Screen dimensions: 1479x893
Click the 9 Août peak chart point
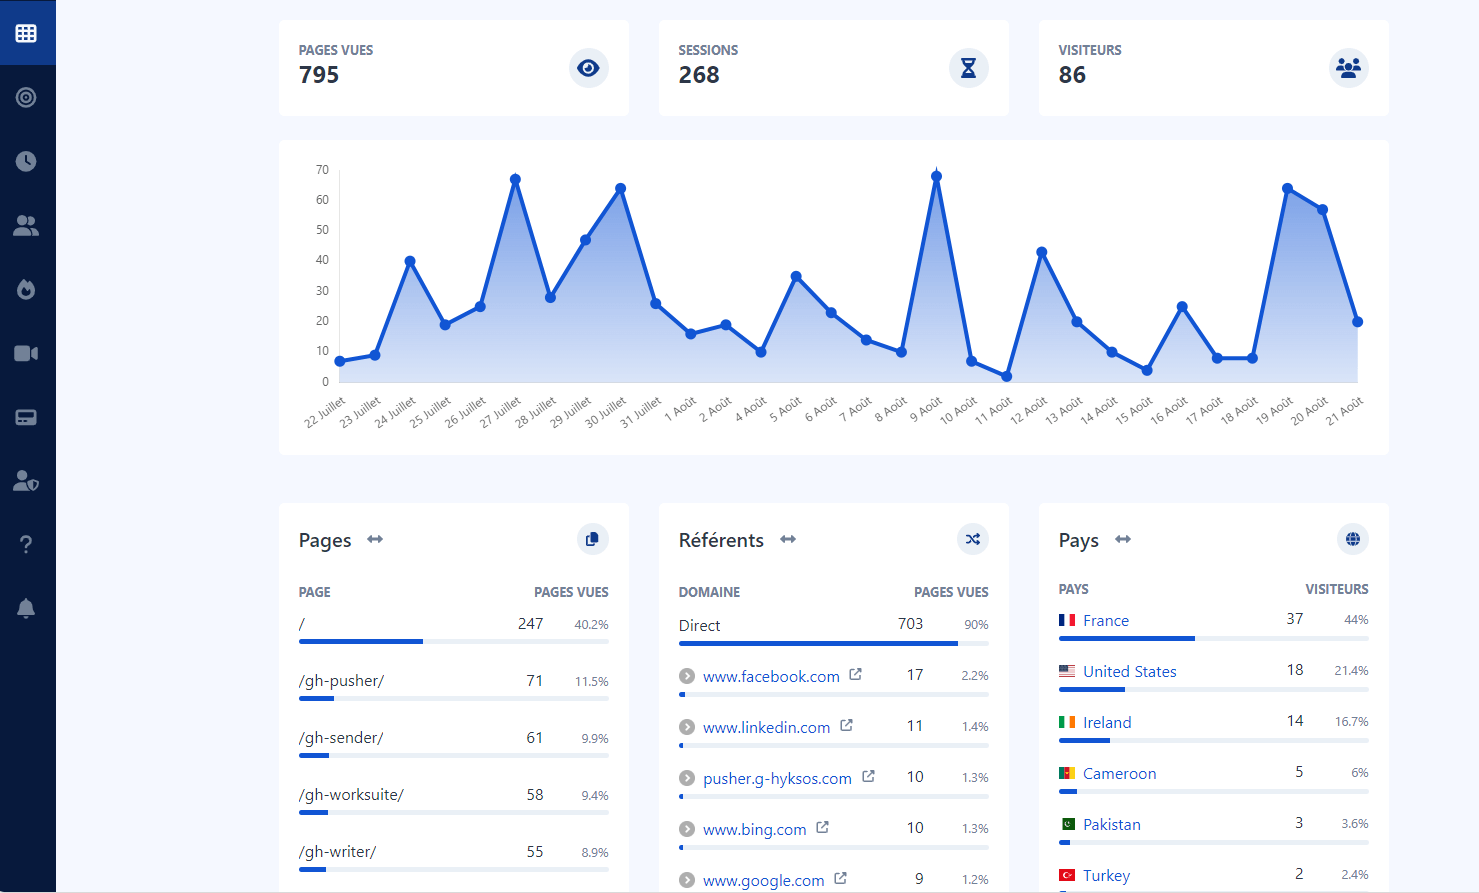pos(936,176)
